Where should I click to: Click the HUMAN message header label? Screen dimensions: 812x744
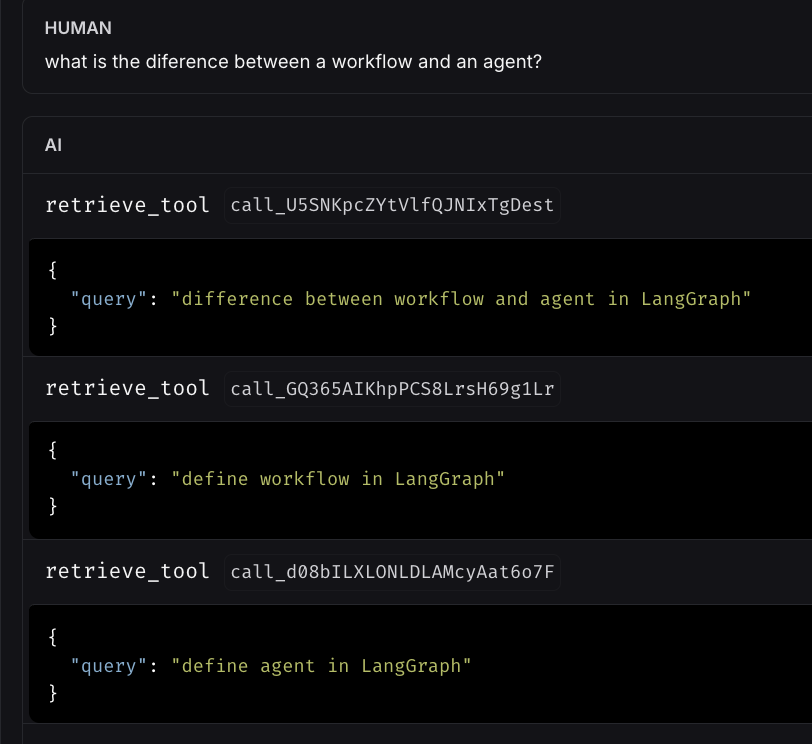[x=78, y=28]
